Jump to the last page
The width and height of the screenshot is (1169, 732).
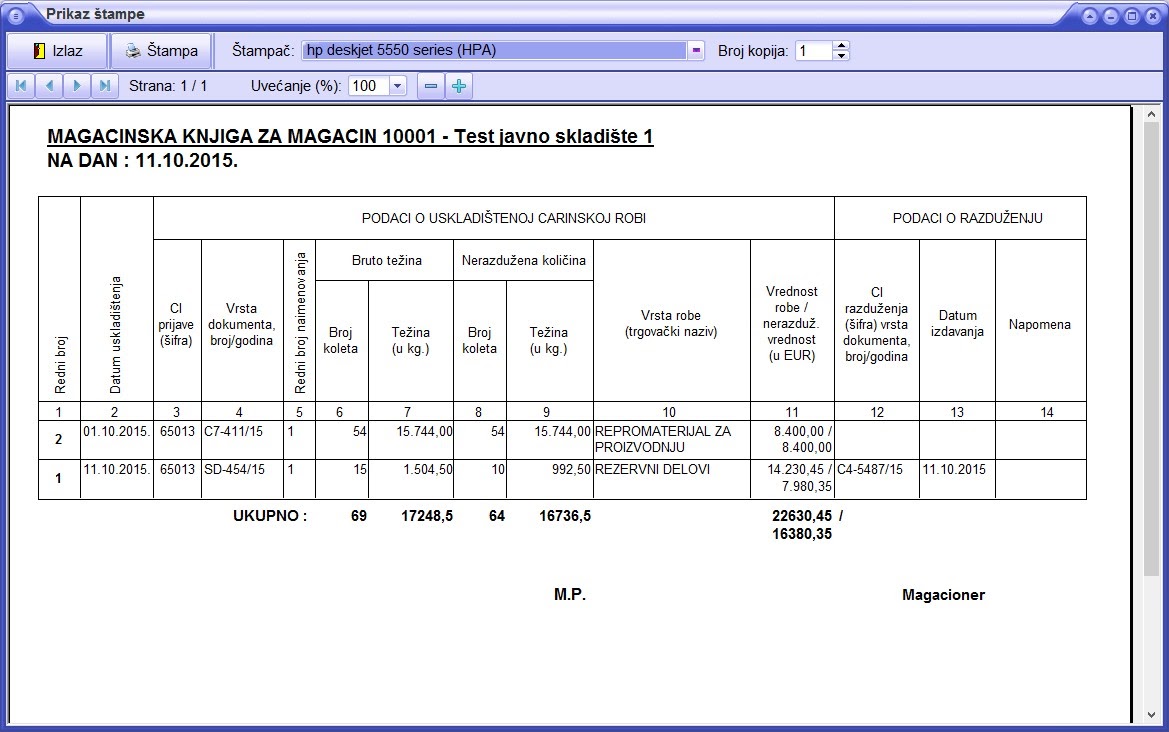click(105, 86)
